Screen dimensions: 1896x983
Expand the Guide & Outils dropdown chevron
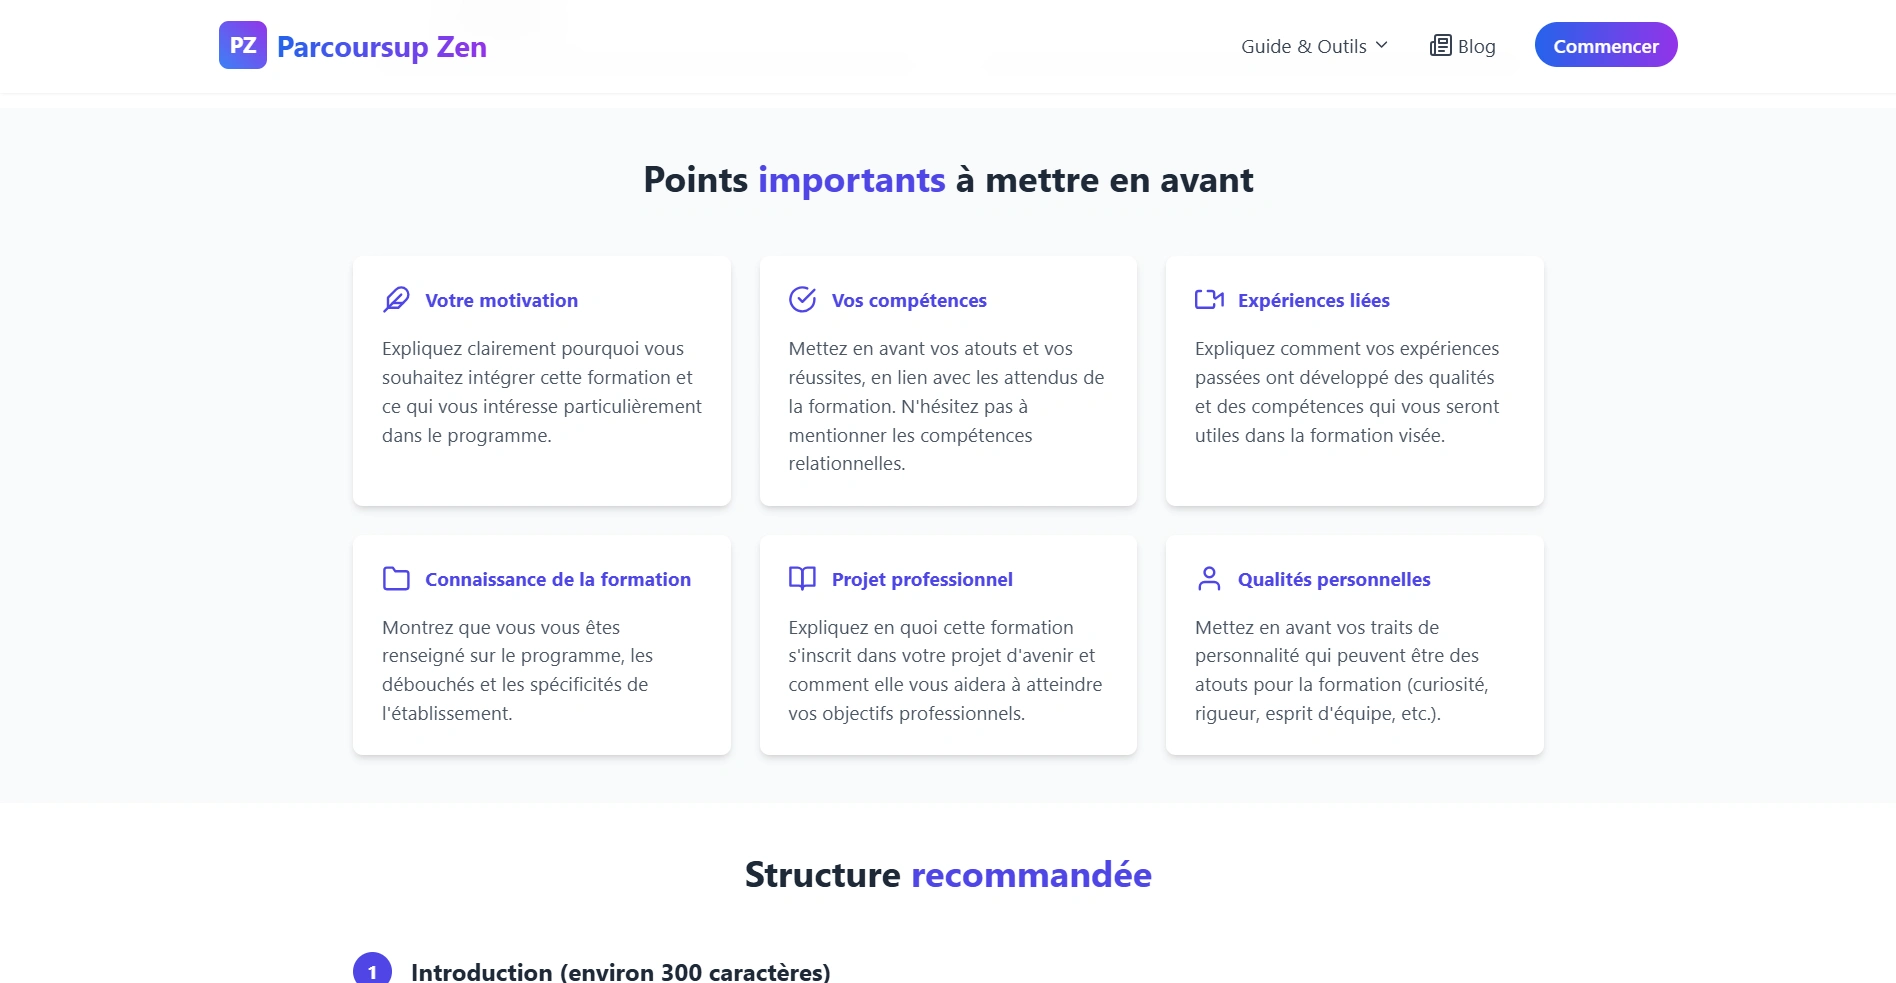1382,45
